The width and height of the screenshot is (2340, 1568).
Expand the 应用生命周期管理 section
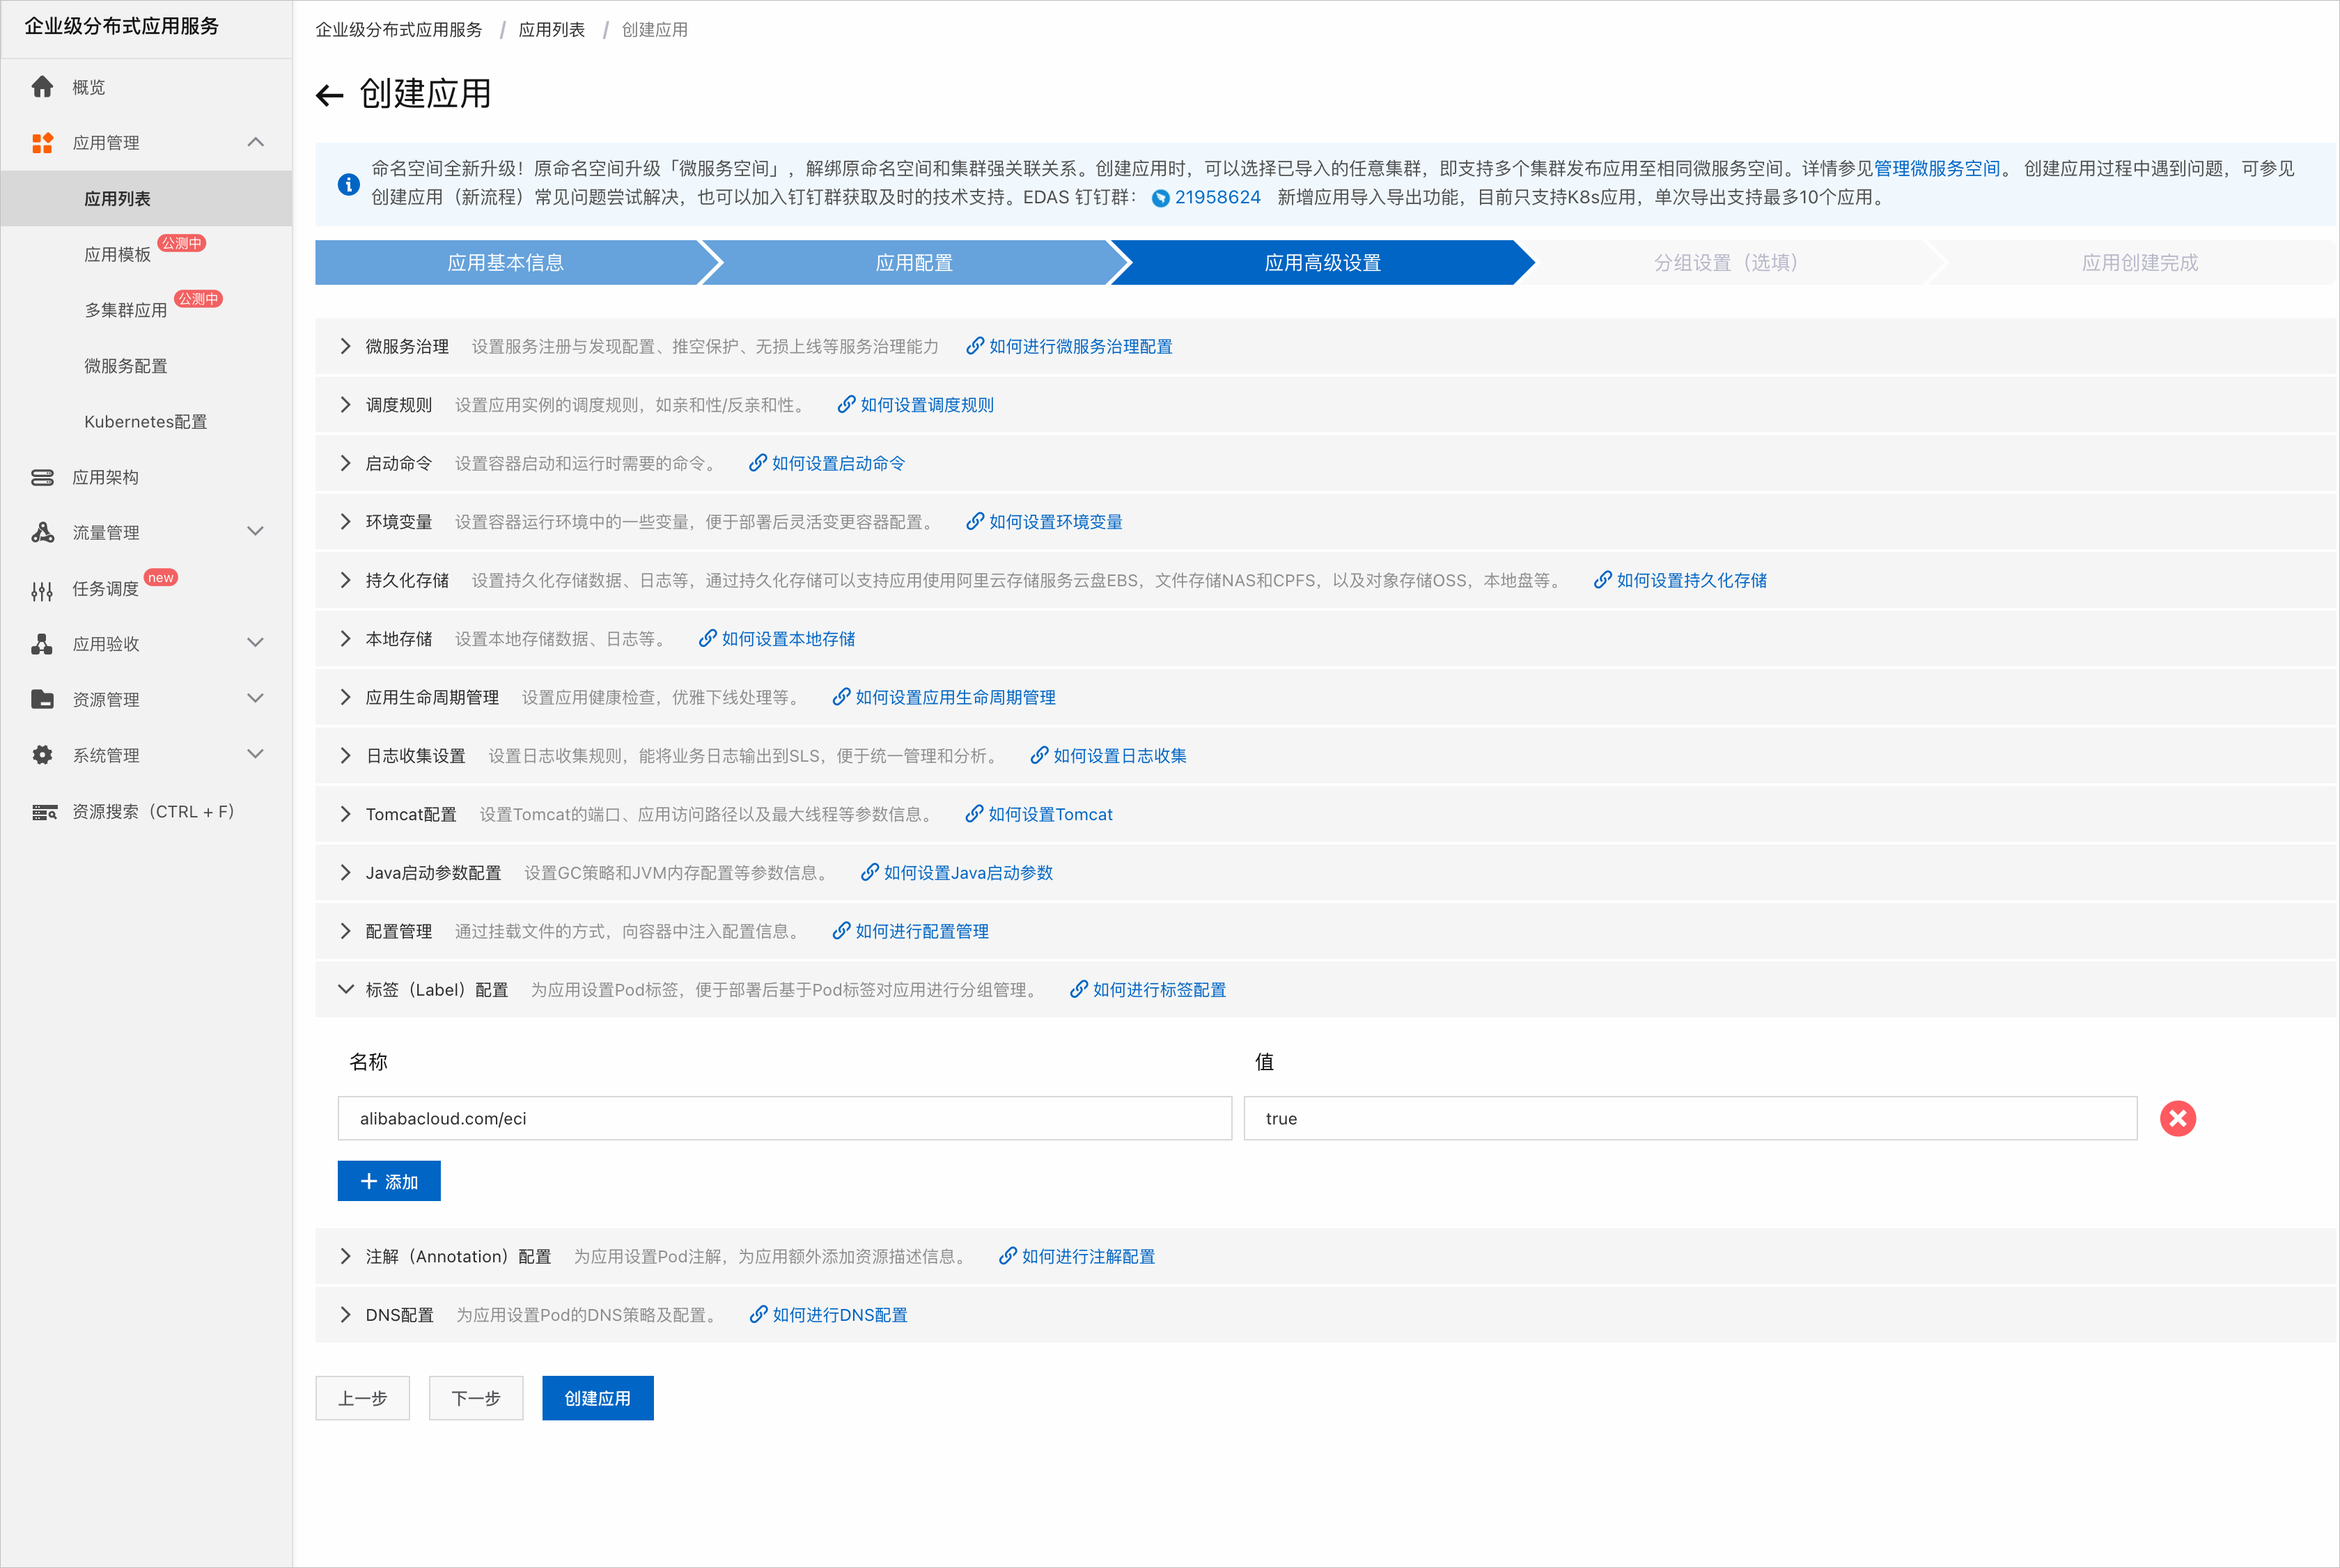[345, 697]
